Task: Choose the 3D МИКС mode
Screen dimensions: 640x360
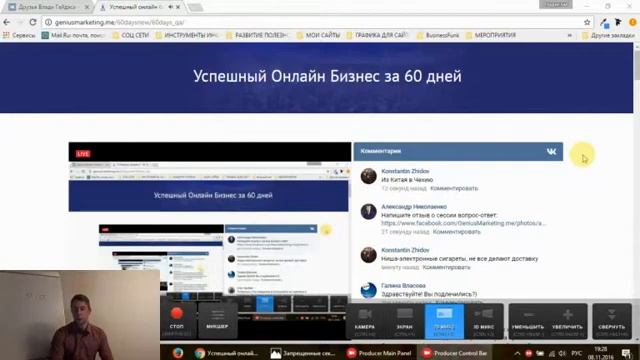Action: pos(484,321)
